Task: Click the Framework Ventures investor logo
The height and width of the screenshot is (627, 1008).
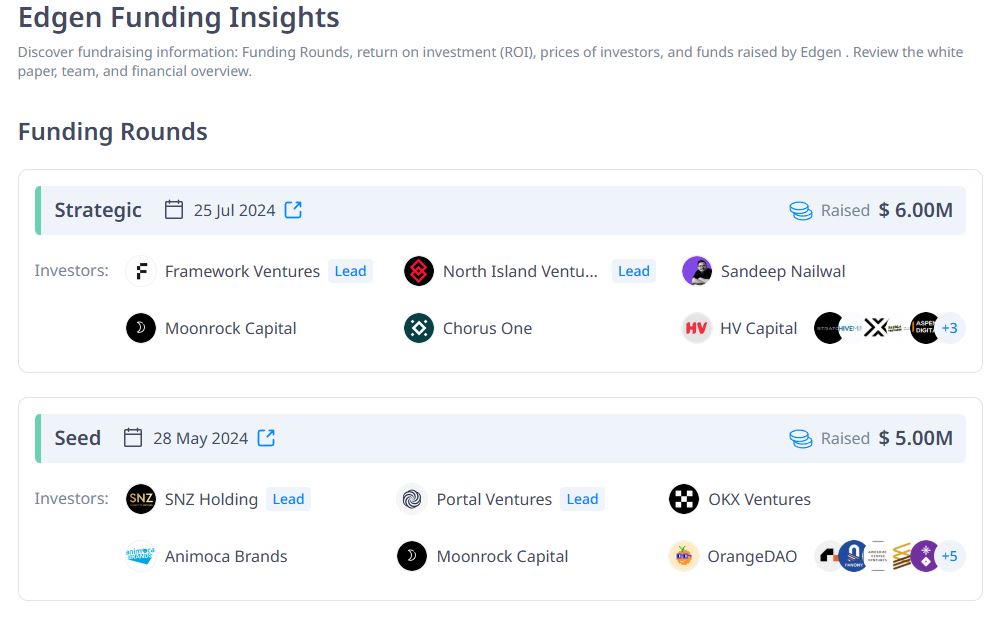Action: coord(140,270)
